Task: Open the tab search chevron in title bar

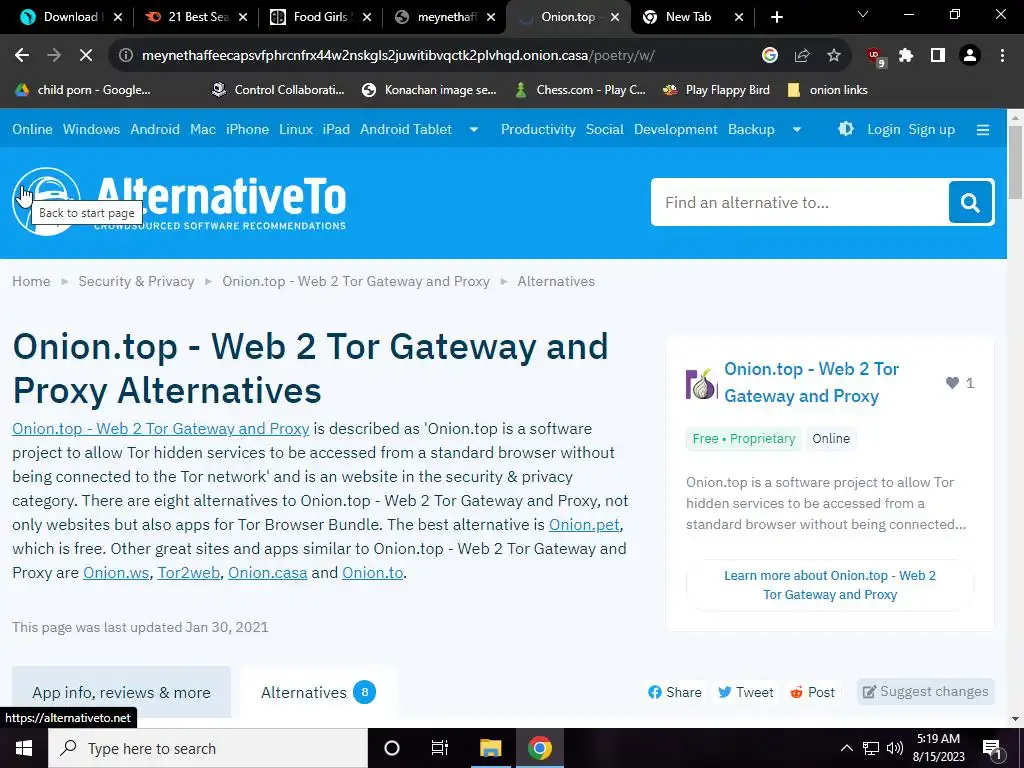Action: point(863,14)
